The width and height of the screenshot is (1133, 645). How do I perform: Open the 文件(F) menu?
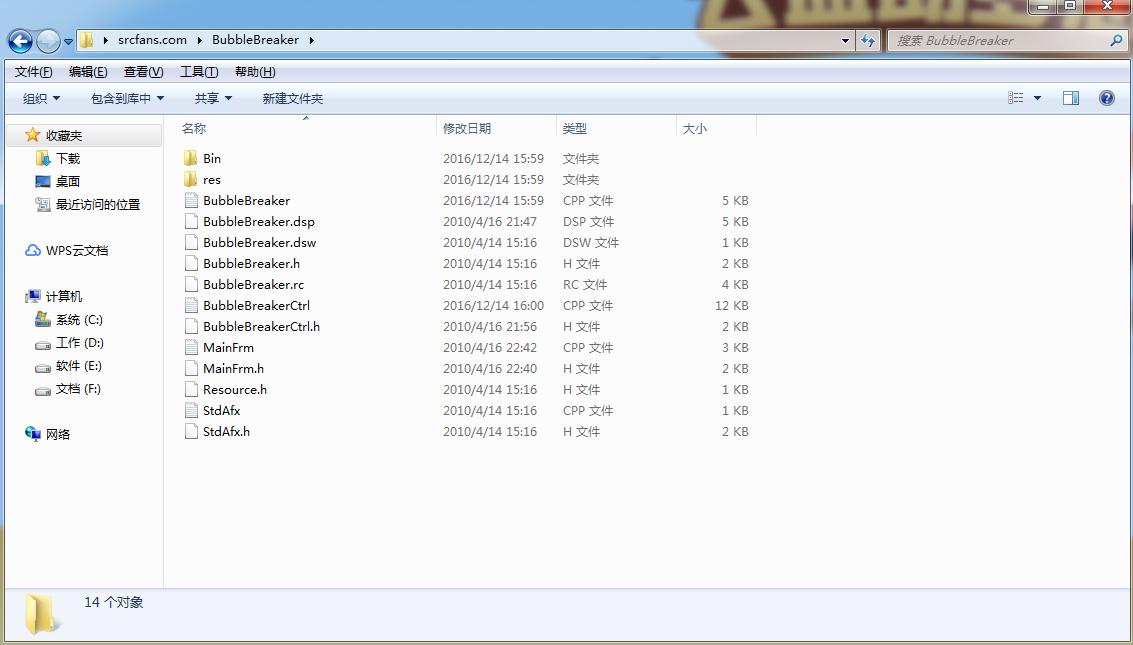[33, 72]
